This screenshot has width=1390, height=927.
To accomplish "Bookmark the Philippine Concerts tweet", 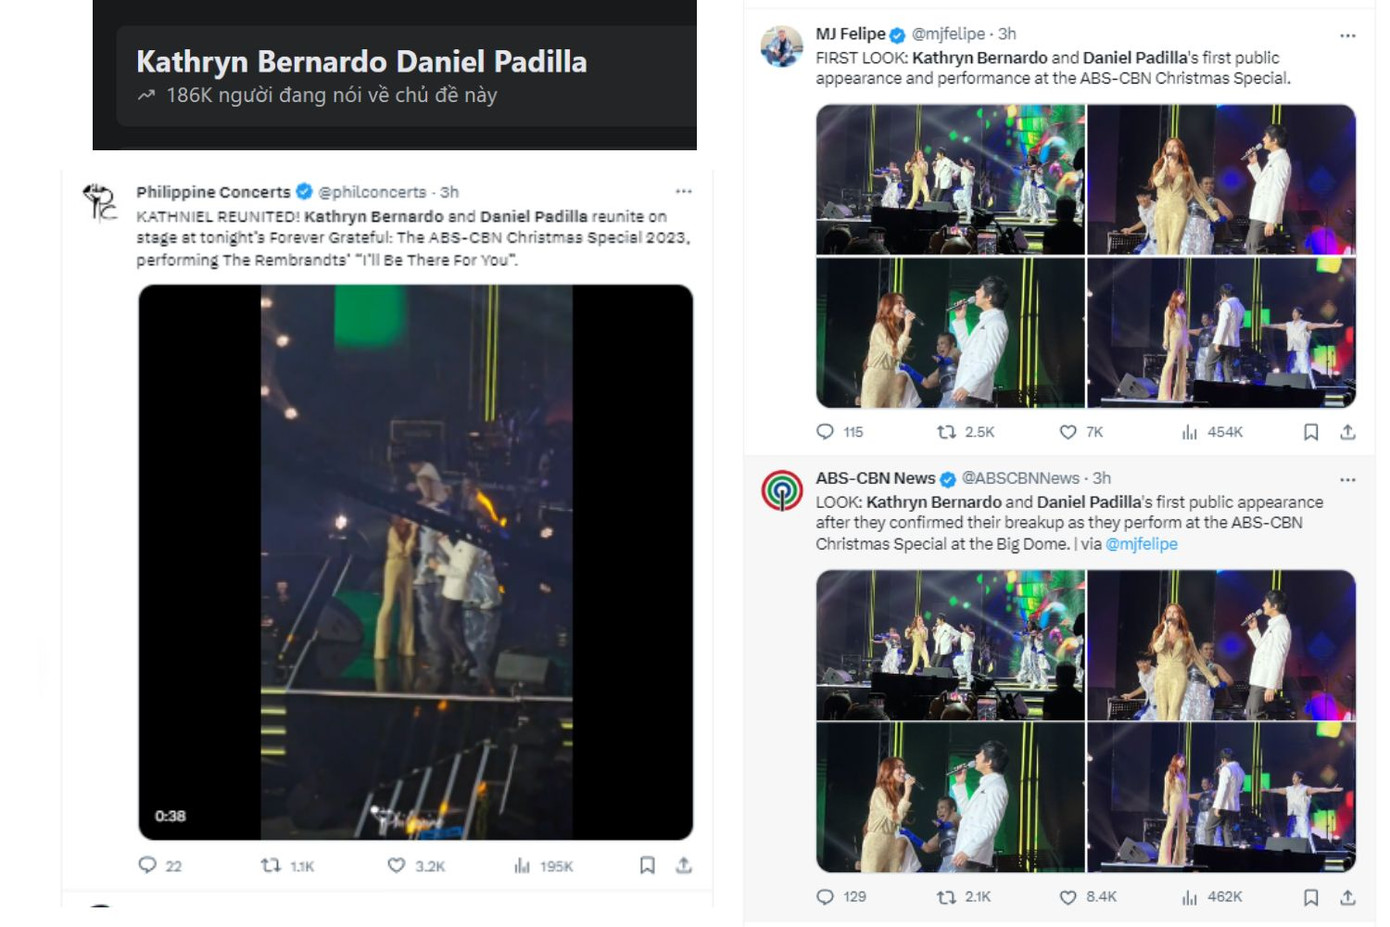I will [x=647, y=865].
